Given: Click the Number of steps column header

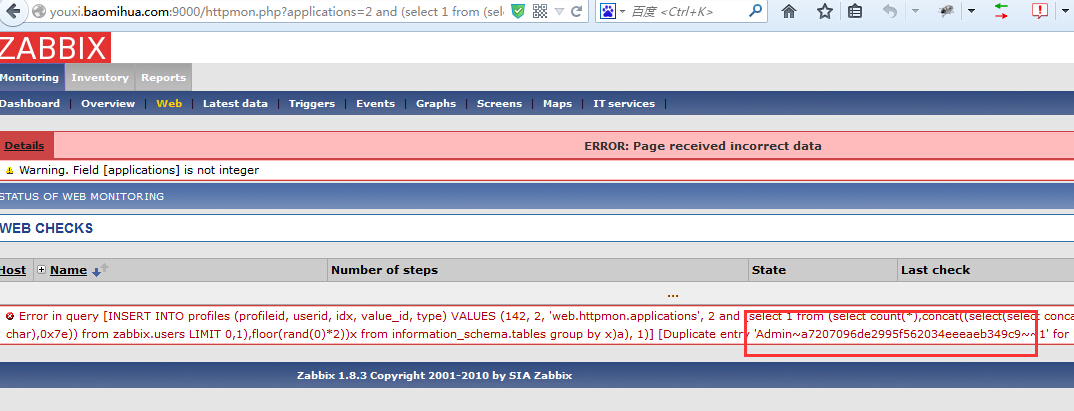Looking at the screenshot, I should [x=384, y=270].
